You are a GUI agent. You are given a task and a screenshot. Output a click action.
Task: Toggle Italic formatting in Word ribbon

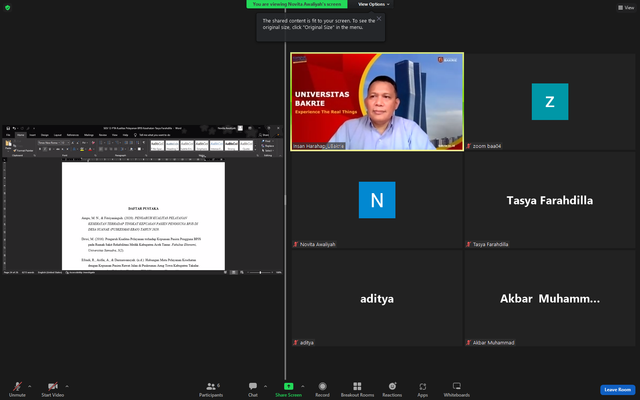[x=44, y=149]
